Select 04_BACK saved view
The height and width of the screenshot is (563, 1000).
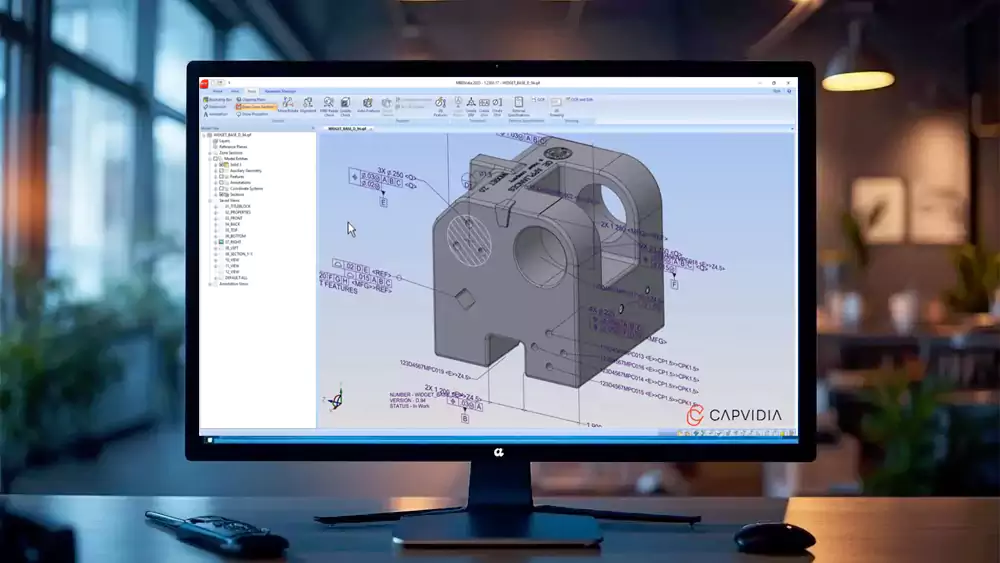click(232, 224)
